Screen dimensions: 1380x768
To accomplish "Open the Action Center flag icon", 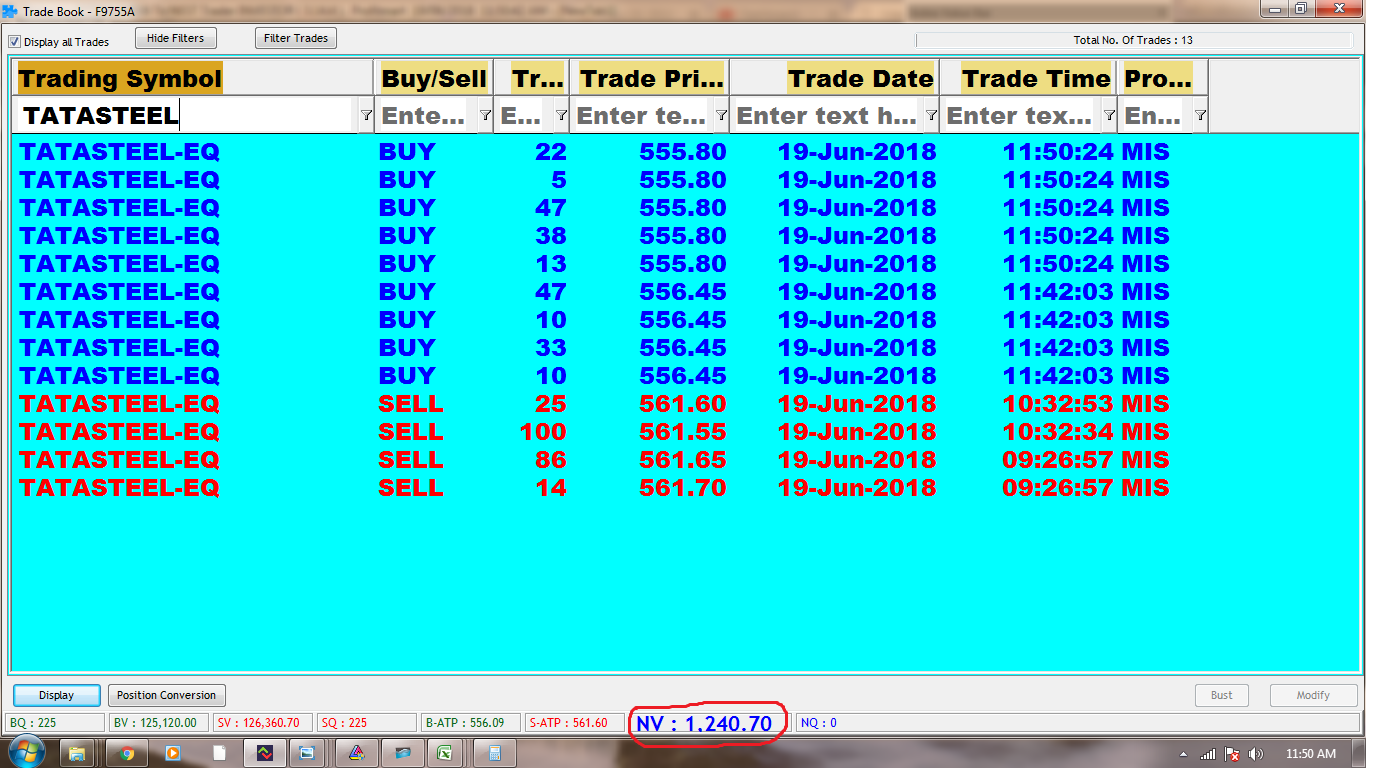I will coord(1233,754).
